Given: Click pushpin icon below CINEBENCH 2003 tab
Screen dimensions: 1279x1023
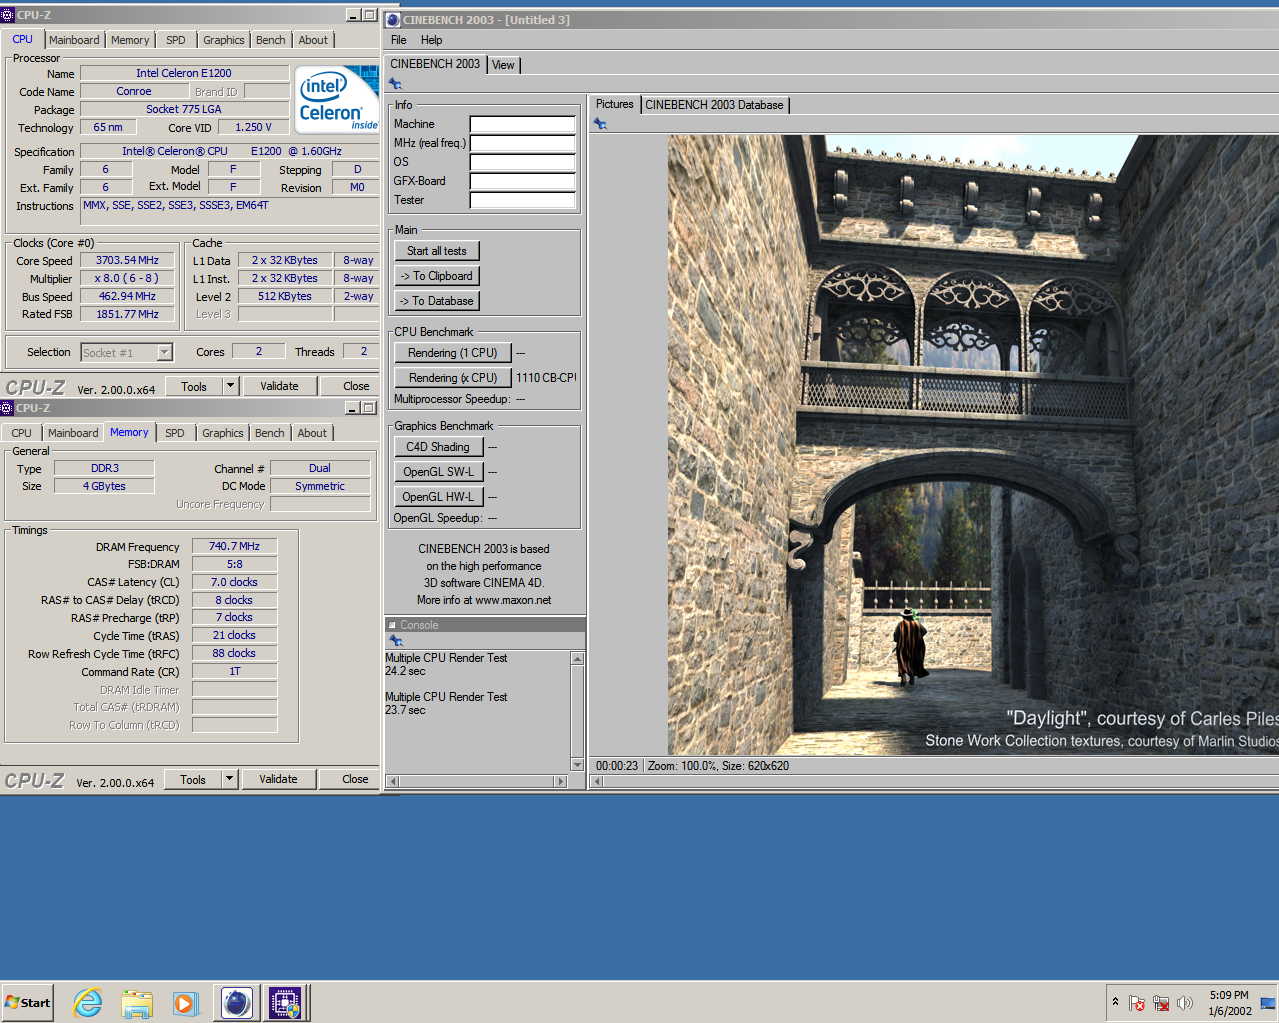Looking at the screenshot, I should (x=396, y=84).
